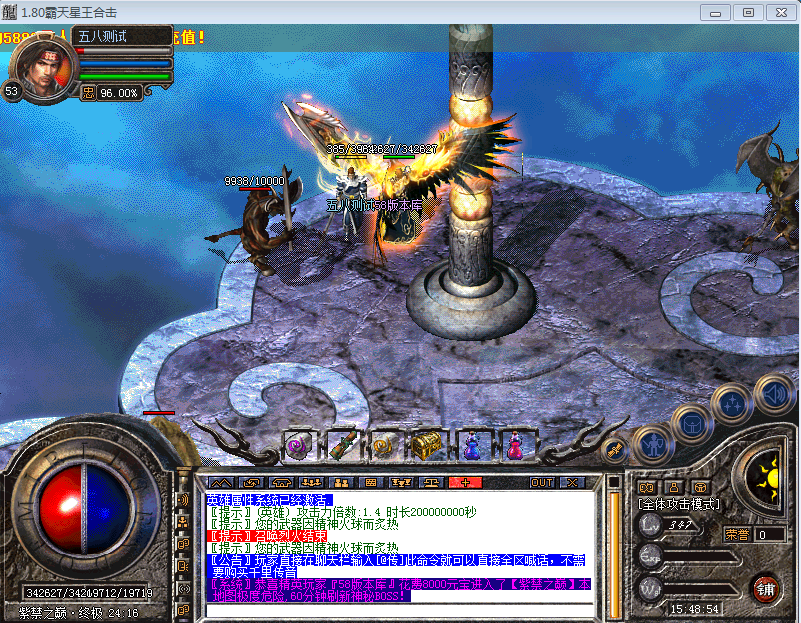Click the balance scale icon in chat toolbar
Screen dimensions: 801x623
(x=431, y=483)
